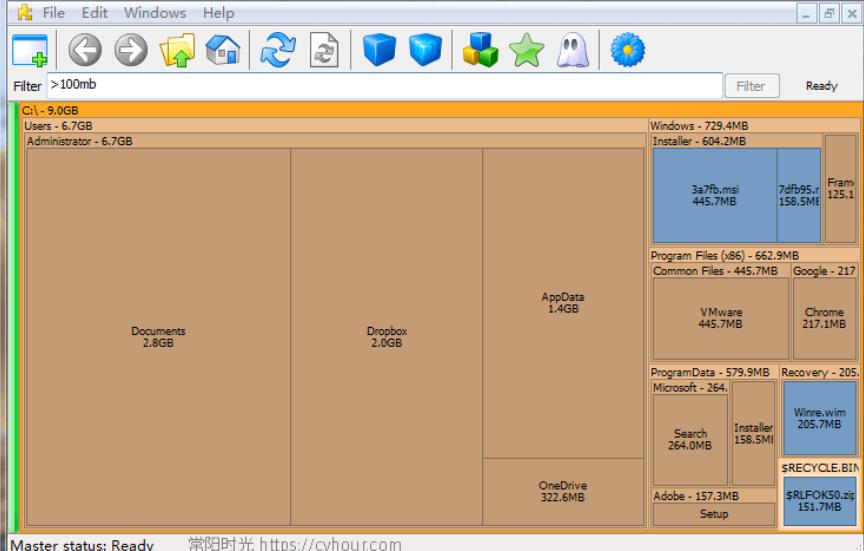Click the document rescan icon
The width and height of the screenshot is (864, 551).
click(x=323, y=49)
